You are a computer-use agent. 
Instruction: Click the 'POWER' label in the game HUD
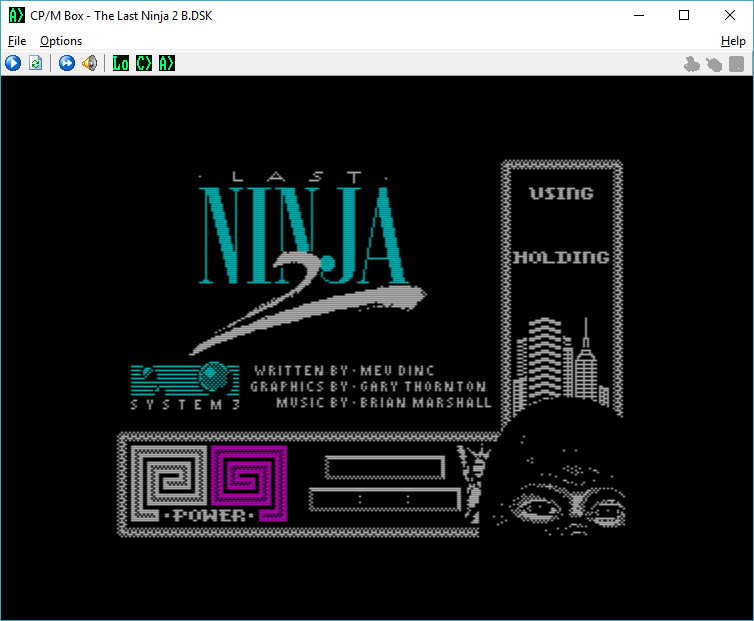(x=209, y=516)
